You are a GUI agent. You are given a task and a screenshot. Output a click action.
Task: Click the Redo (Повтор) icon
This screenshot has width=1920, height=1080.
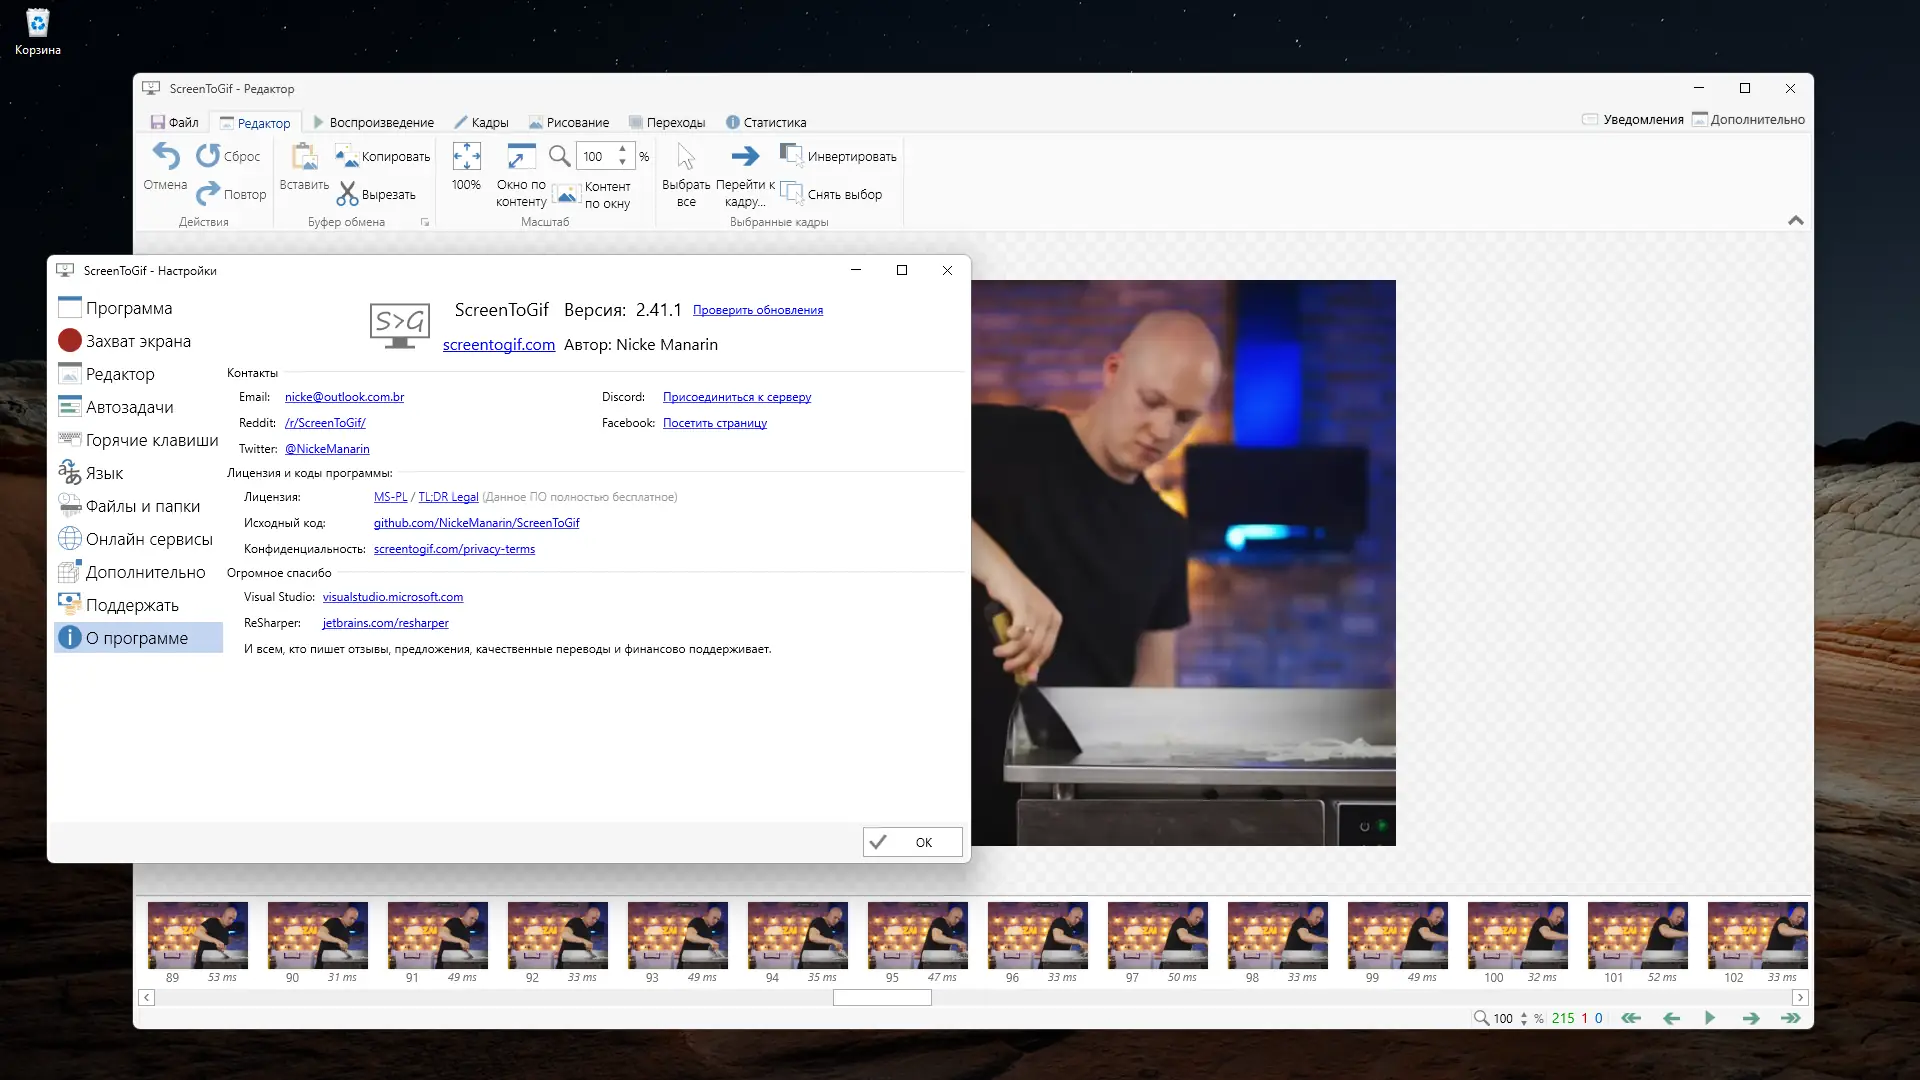pos(208,193)
